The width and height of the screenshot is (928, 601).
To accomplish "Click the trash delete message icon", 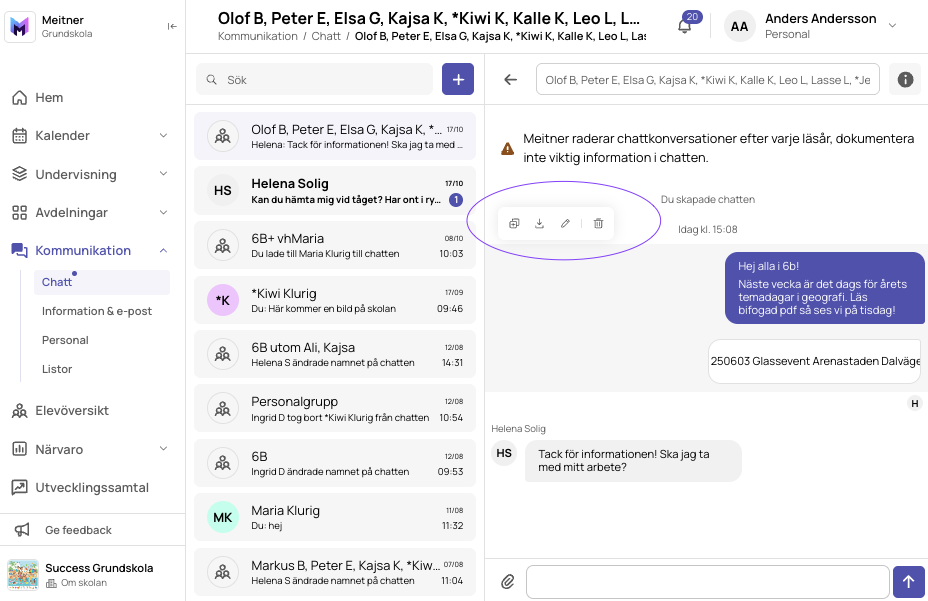I will click(x=598, y=223).
